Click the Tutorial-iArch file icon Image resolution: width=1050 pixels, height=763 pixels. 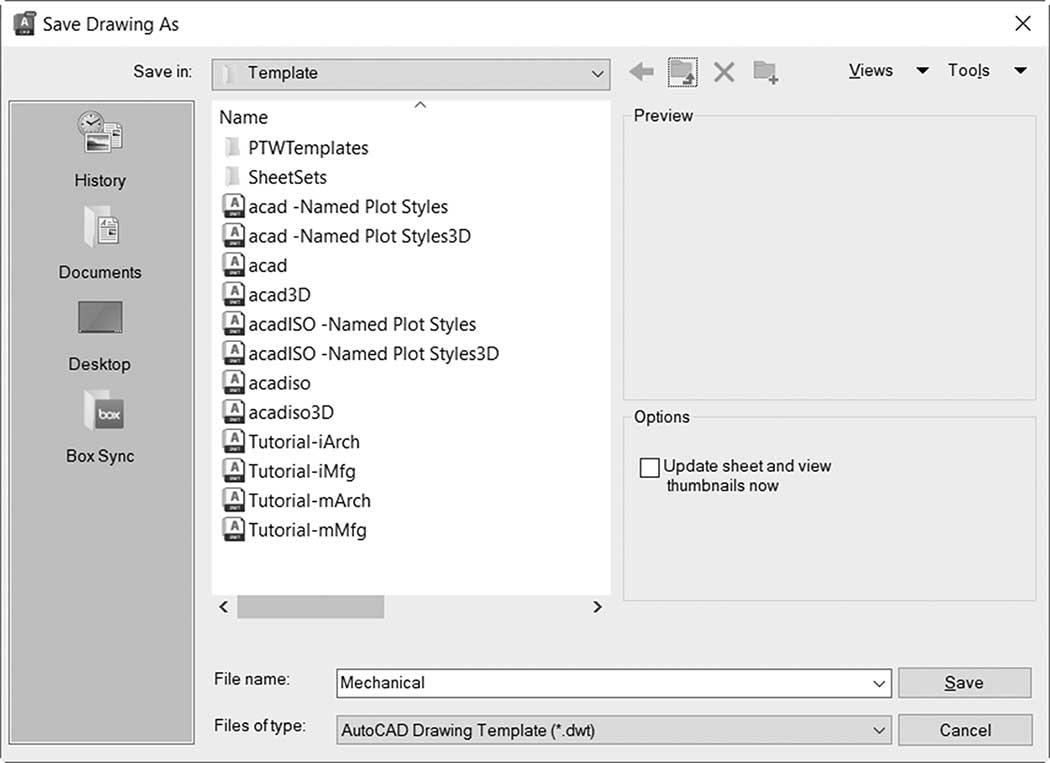(233, 441)
